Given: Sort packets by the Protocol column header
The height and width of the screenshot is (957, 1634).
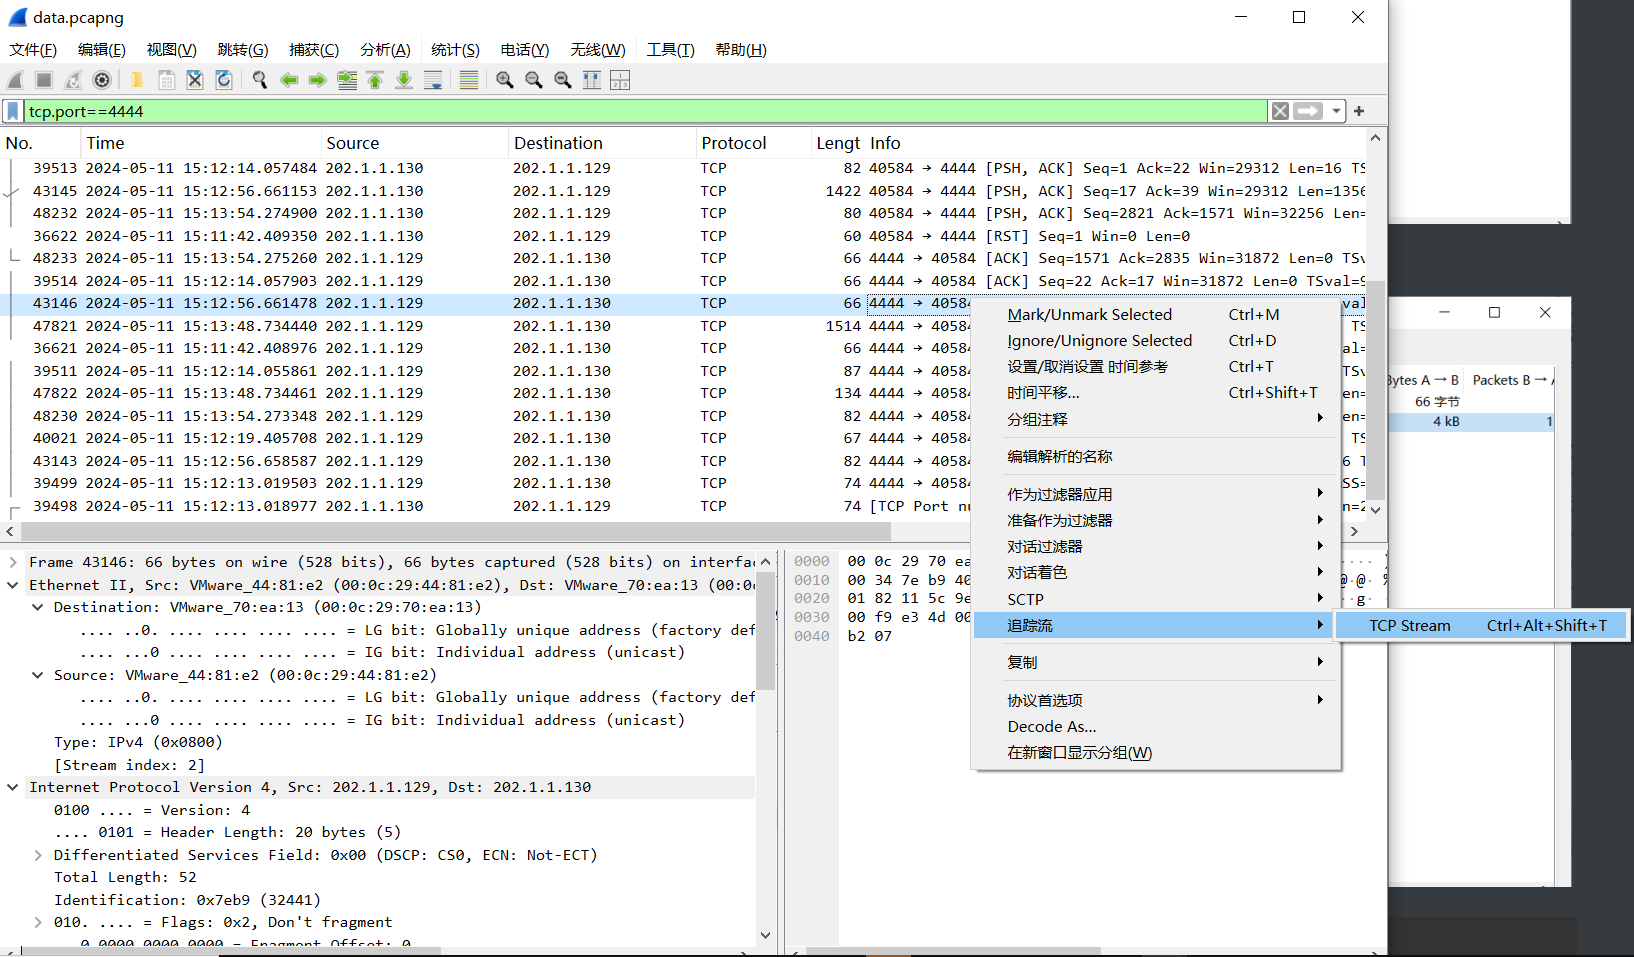Looking at the screenshot, I should [753, 143].
